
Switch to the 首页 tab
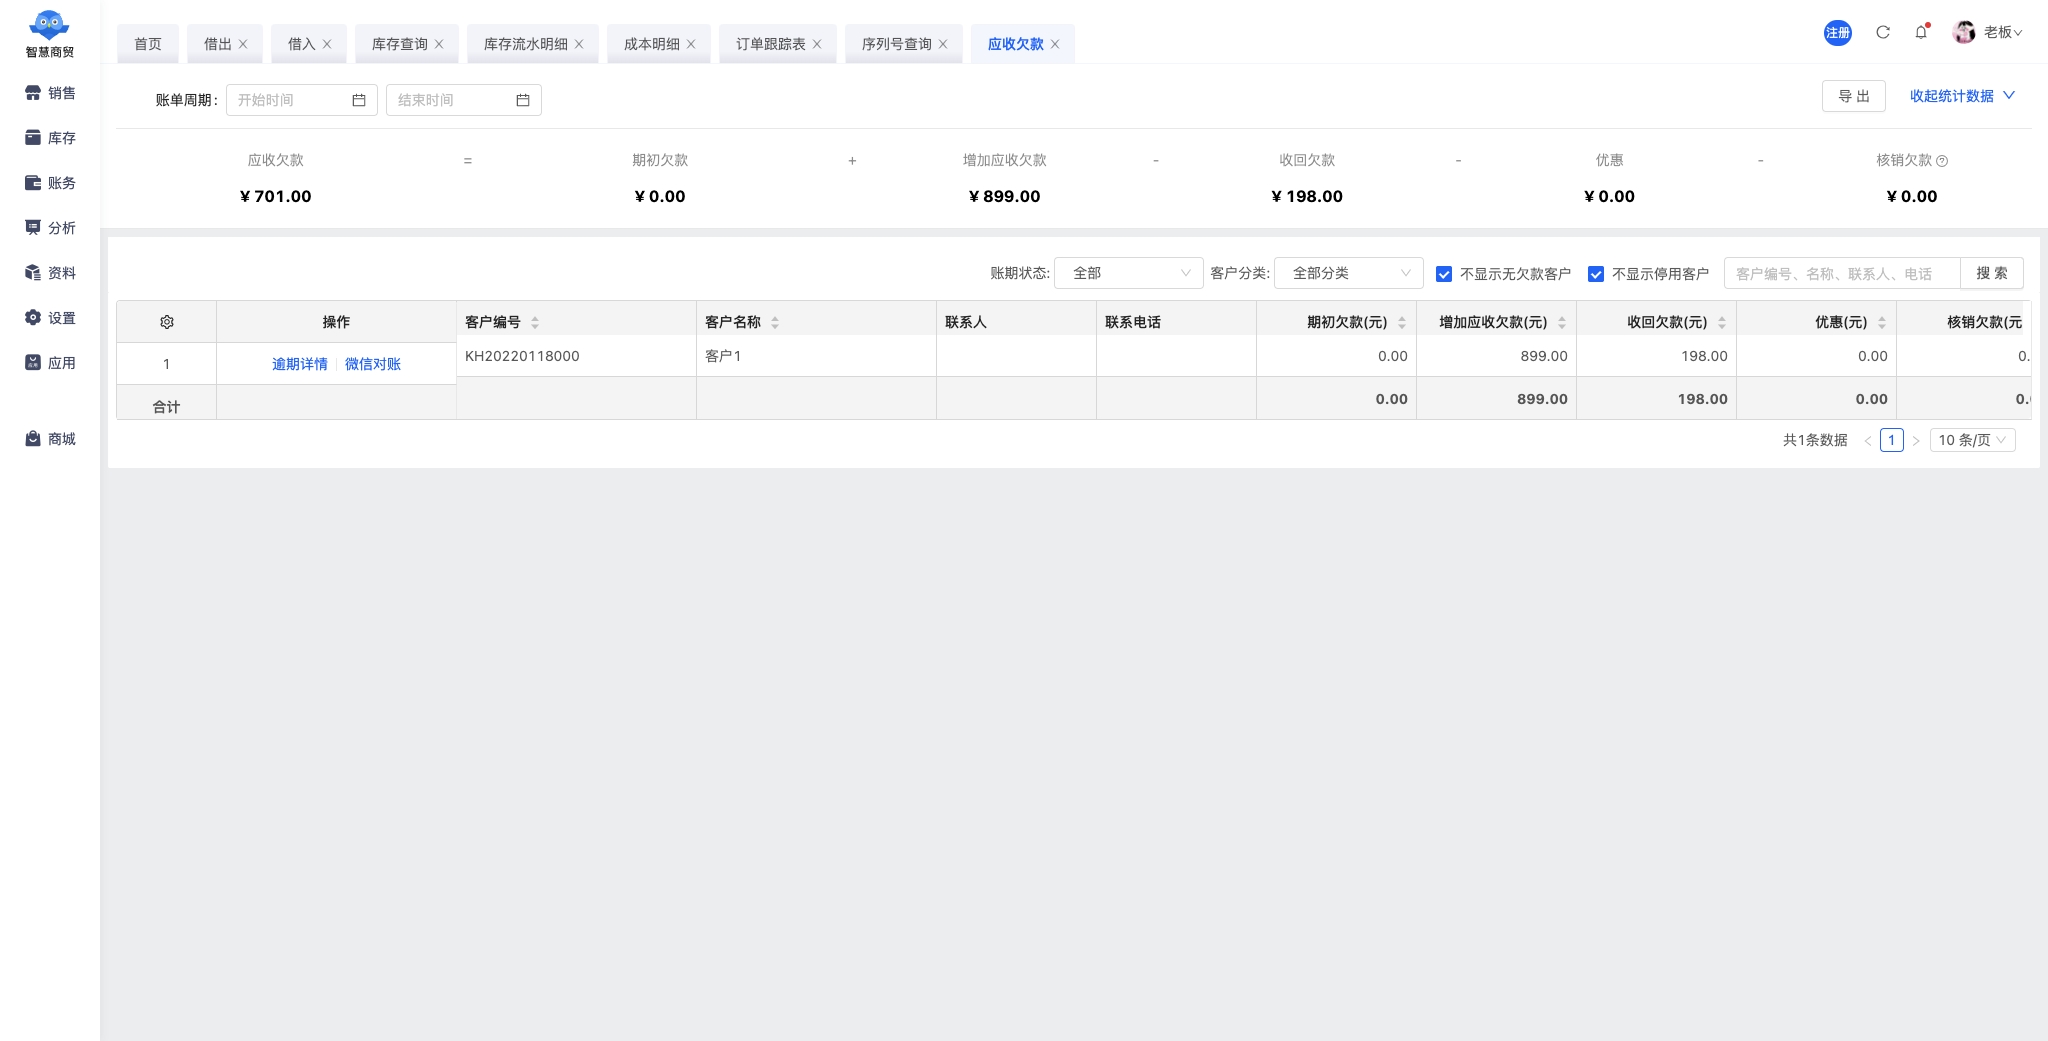point(148,44)
